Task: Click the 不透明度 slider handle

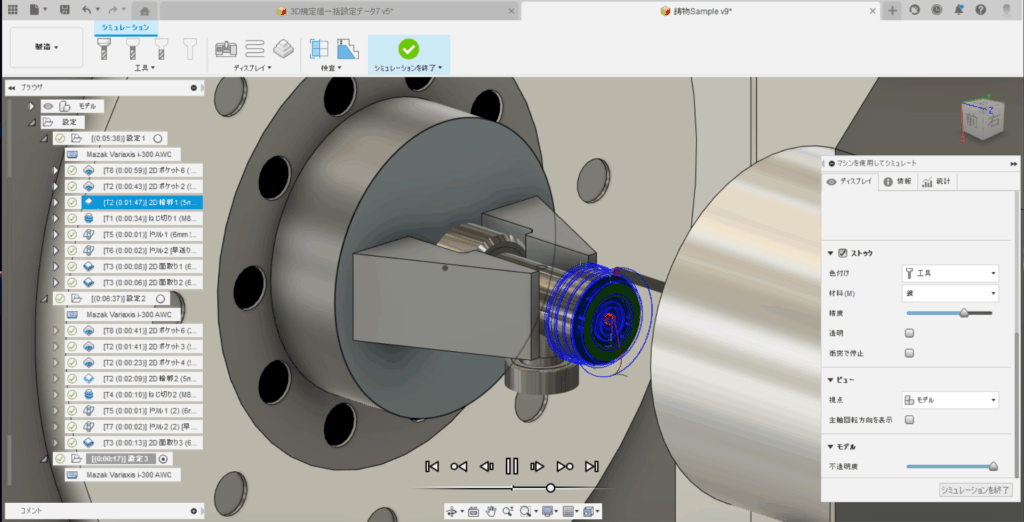Action: tap(993, 466)
